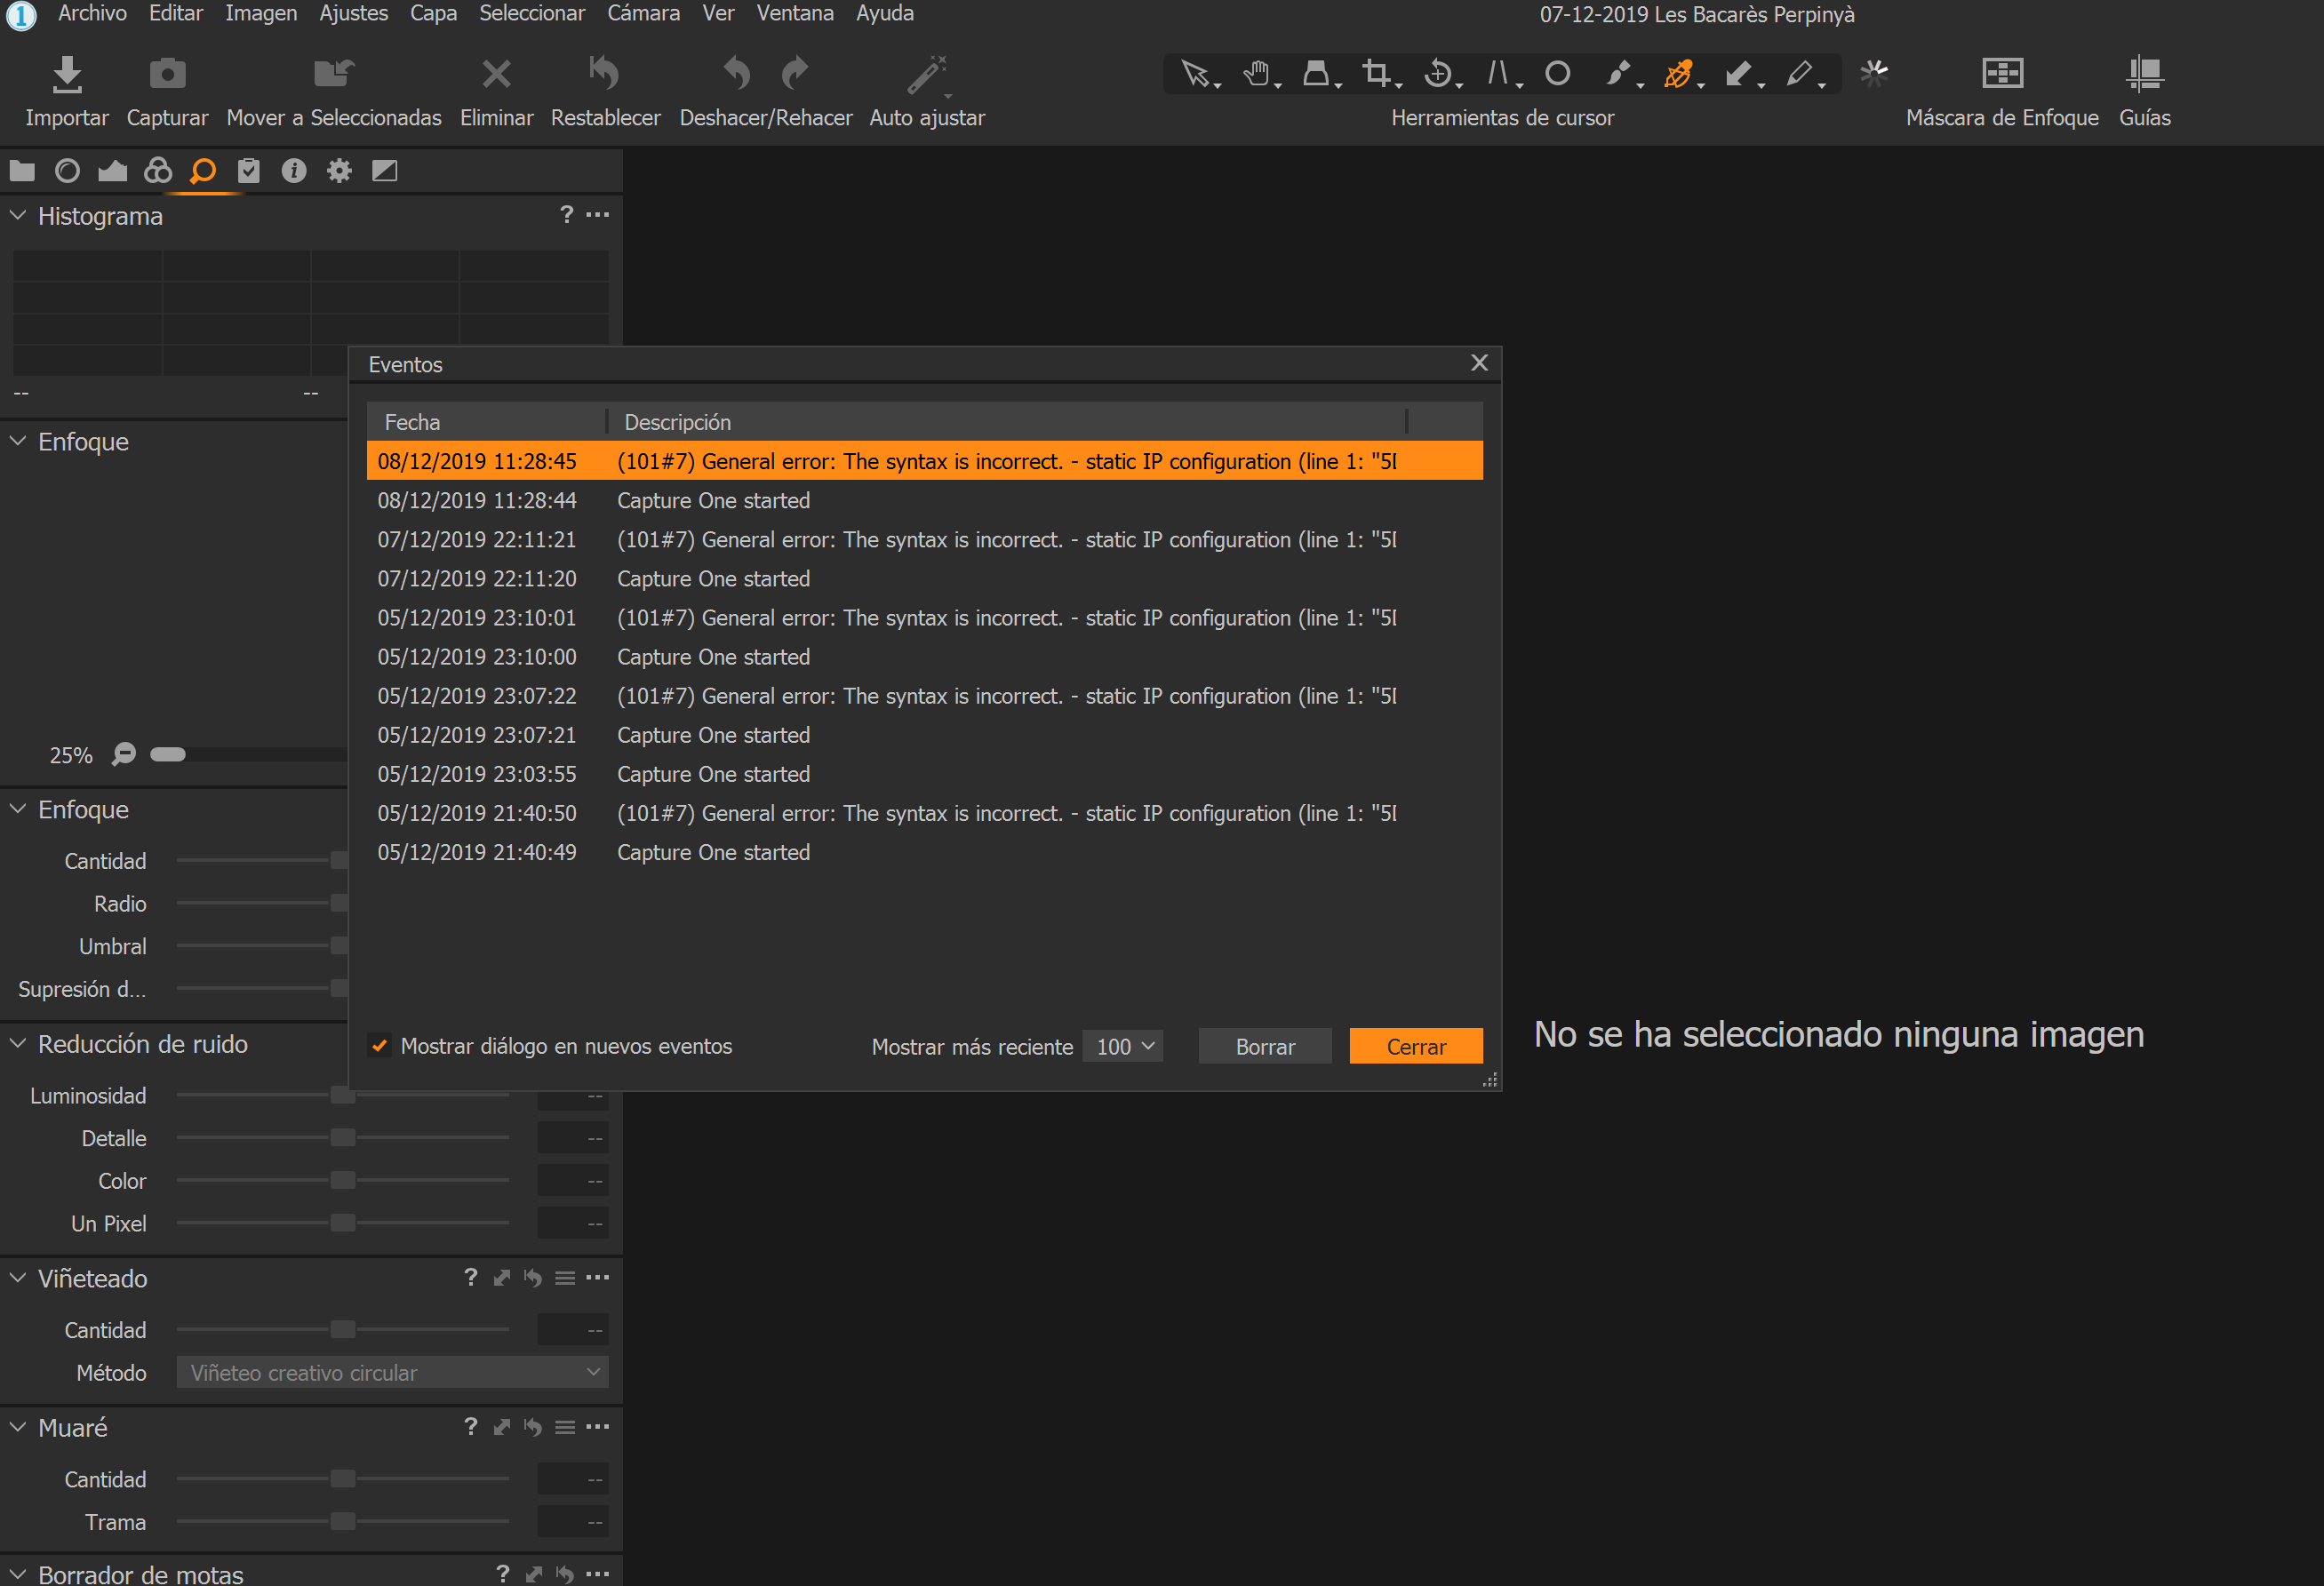Select the event dated 07/12/2019 22:11:20

(925, 579)
